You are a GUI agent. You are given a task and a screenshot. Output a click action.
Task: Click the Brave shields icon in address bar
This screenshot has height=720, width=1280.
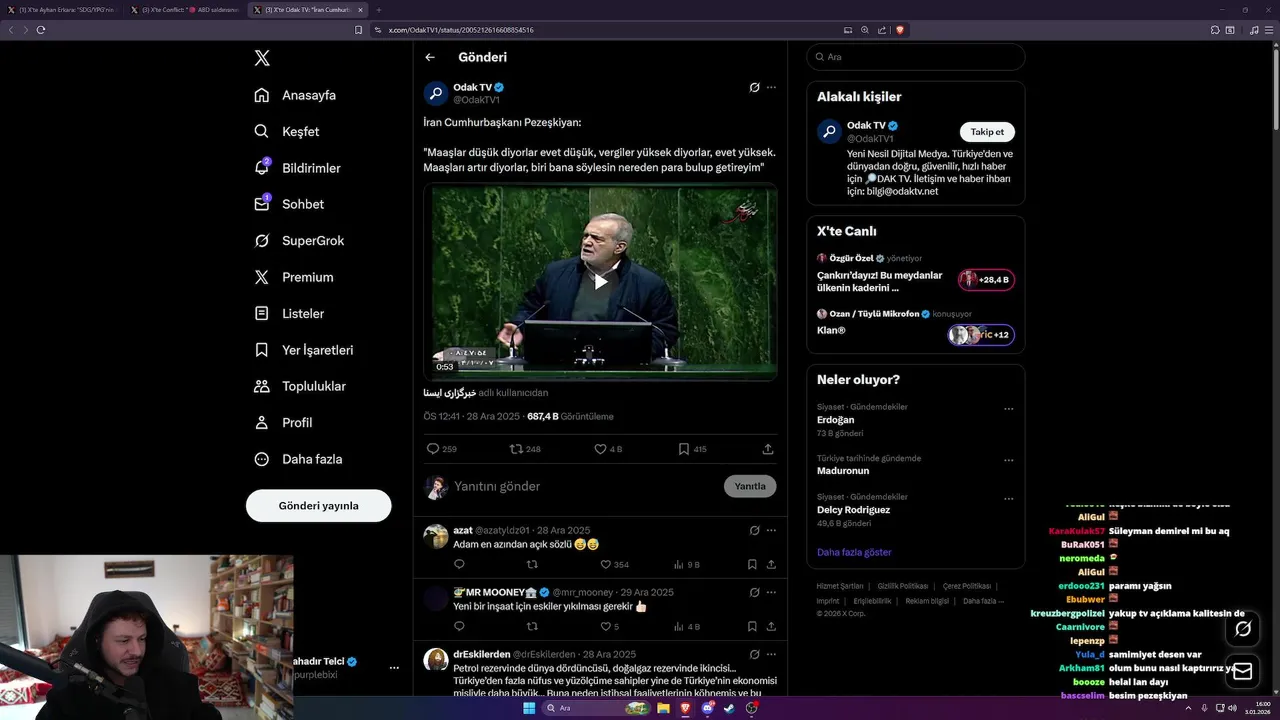tap(900, 30)
